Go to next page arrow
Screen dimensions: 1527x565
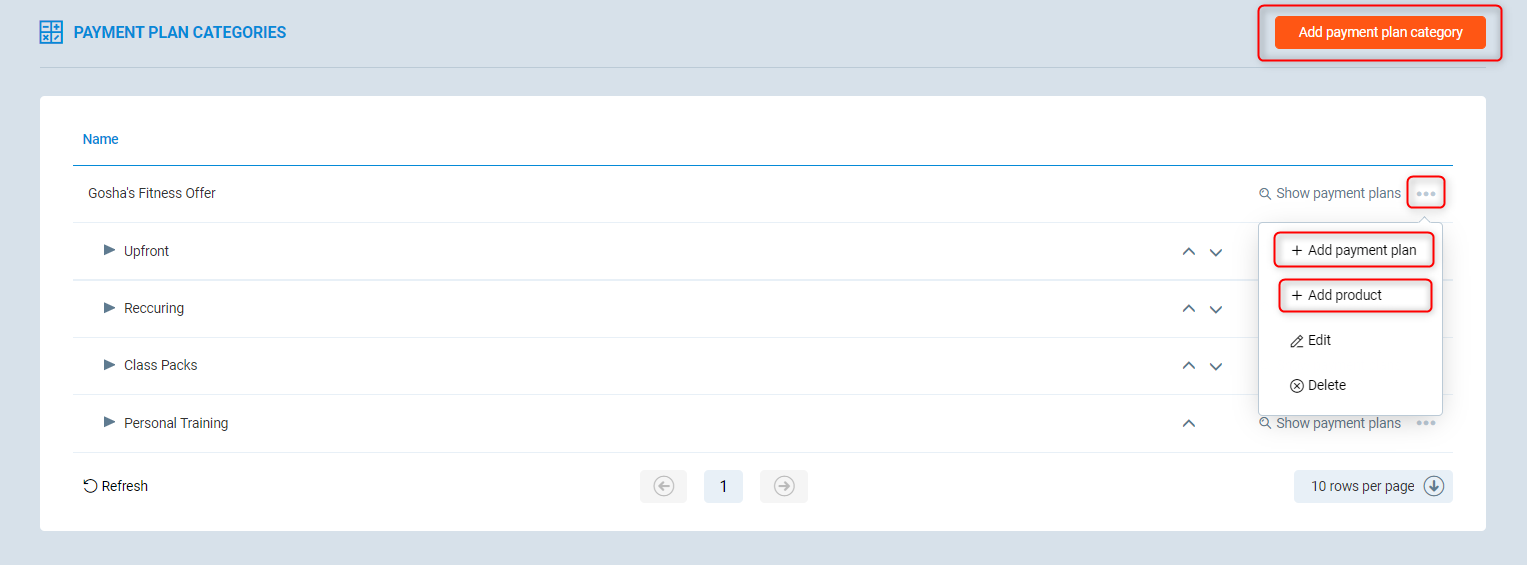click(784, 486)
